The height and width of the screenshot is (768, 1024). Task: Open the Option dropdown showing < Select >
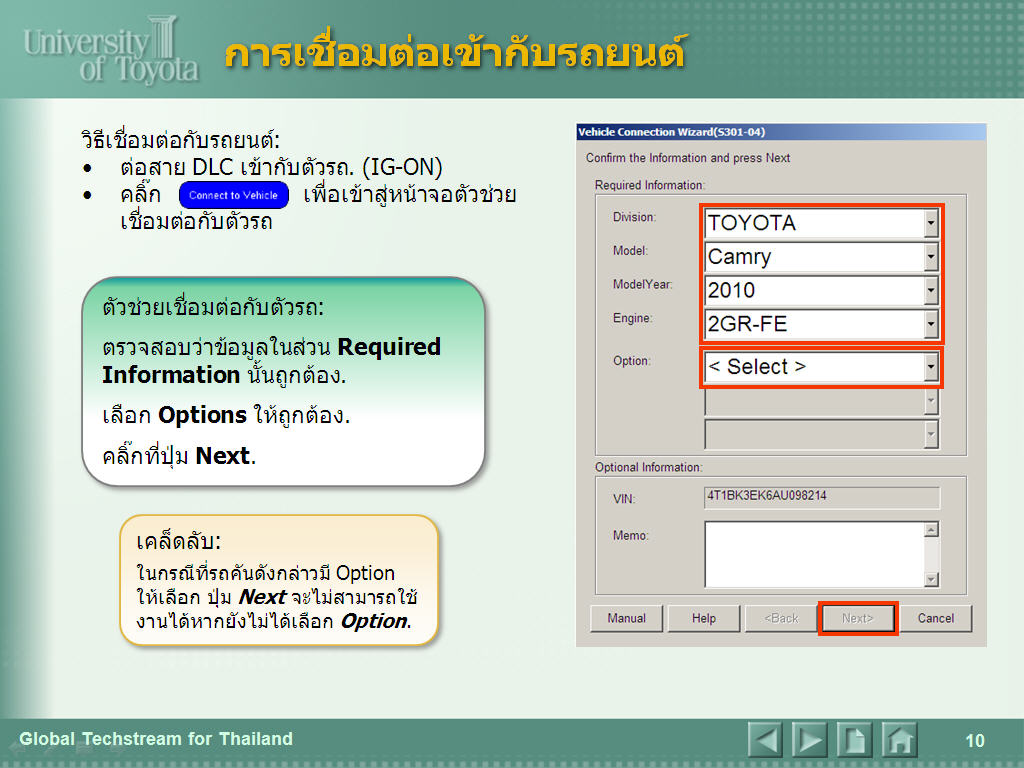tap(822, 367)
